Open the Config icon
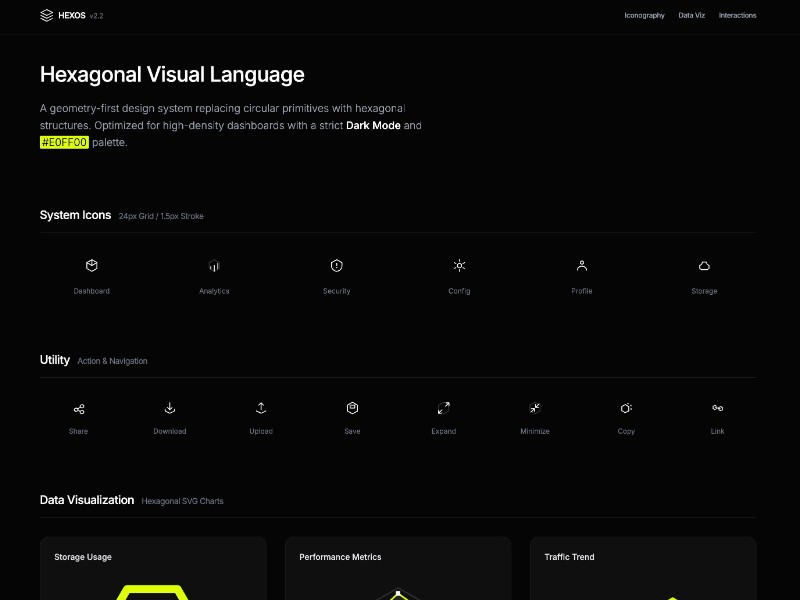 coord(459,265)
